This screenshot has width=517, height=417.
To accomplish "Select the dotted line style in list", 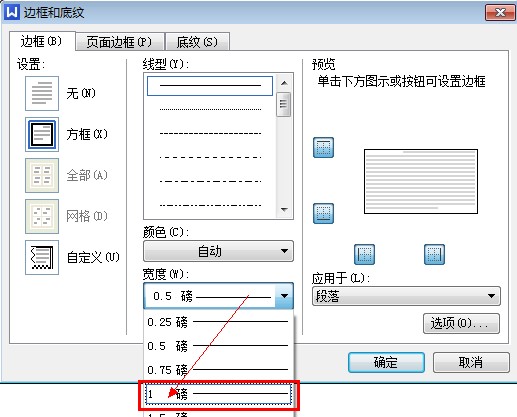I will point(210,109).
